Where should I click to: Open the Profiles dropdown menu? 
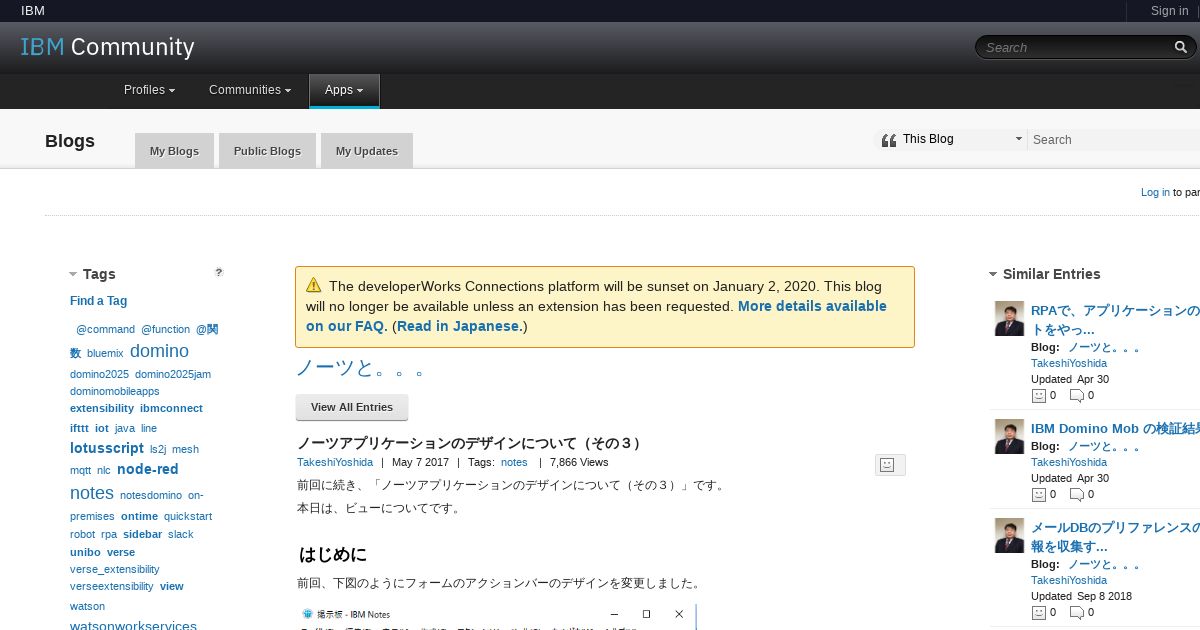tap(149, 90)
